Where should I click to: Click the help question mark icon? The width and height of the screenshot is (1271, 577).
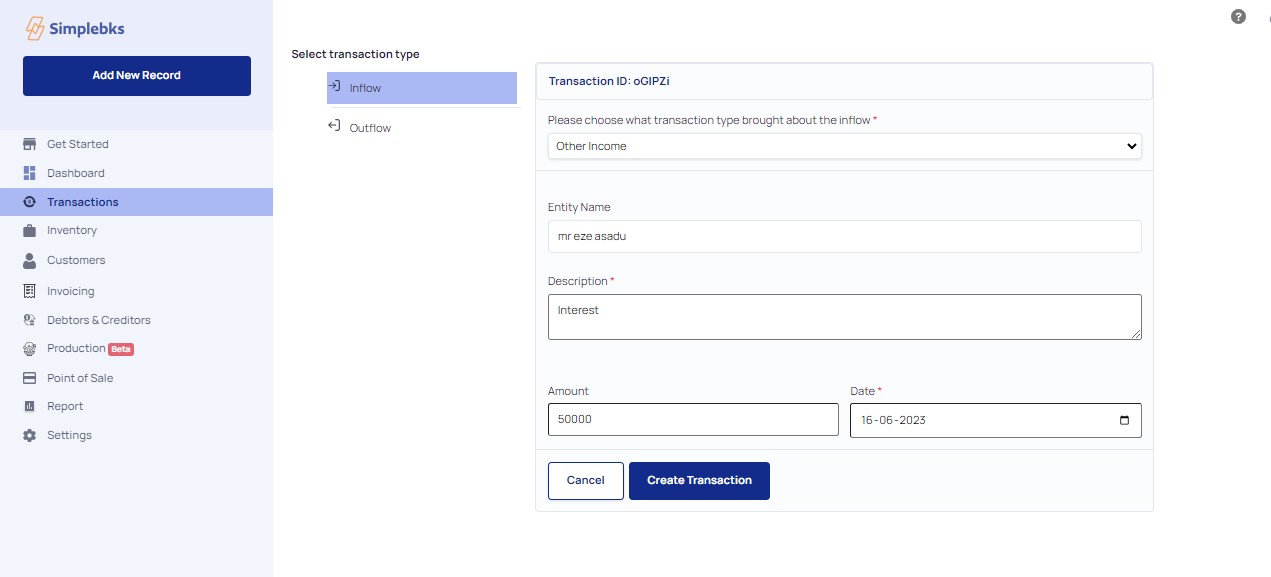[1238, 17]
